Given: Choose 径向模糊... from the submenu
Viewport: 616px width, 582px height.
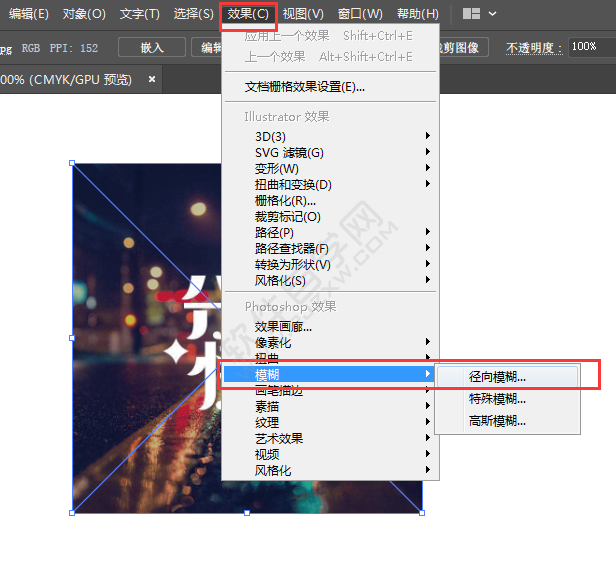Looking at the screenshot, I should [x=507, y=377].
